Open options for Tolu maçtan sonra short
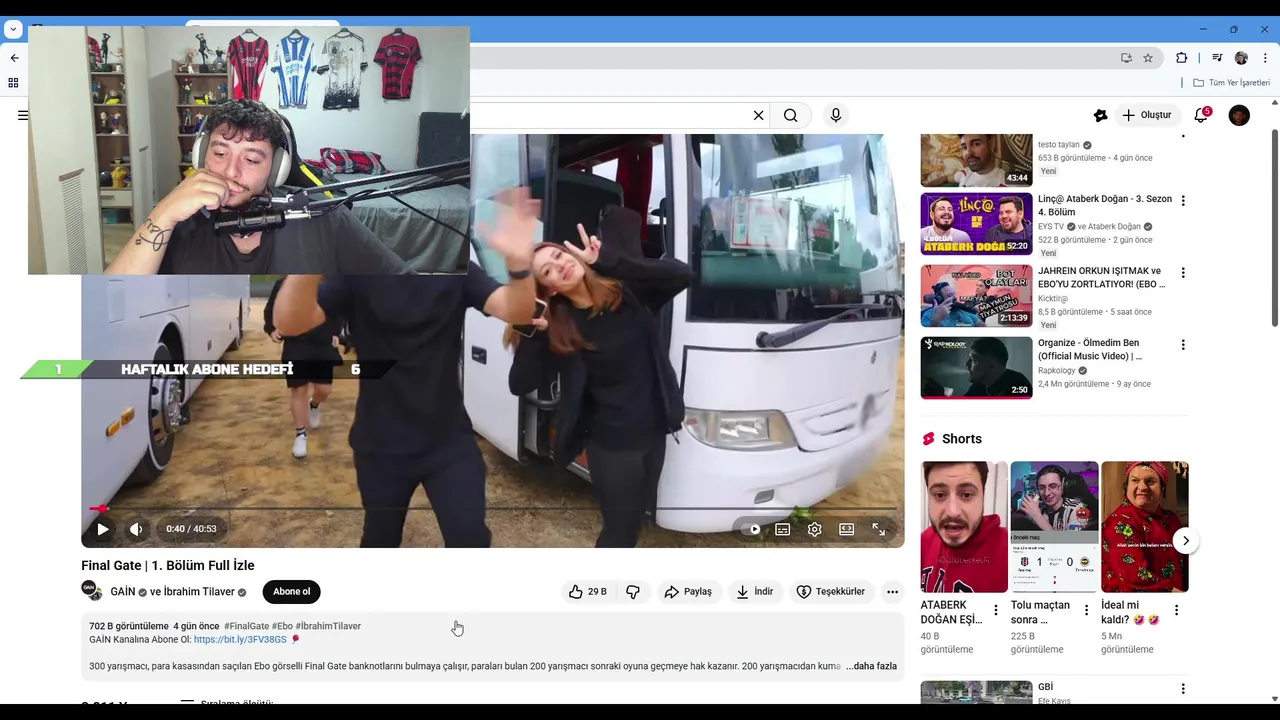 pyautogui.click(x=1086, y=610)
